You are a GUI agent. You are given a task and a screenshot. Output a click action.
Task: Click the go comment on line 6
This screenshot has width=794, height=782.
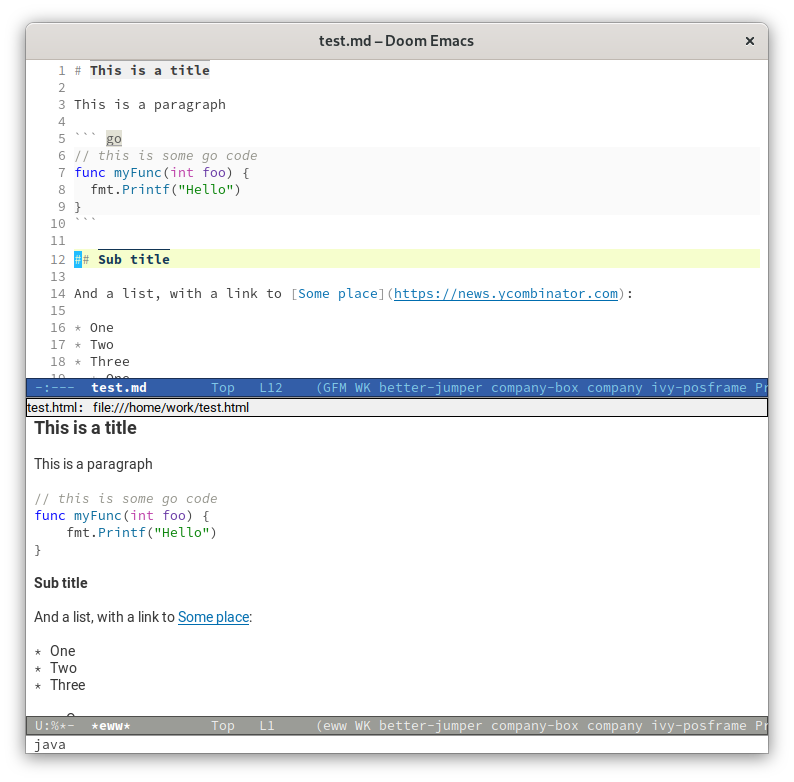point(166,155)
